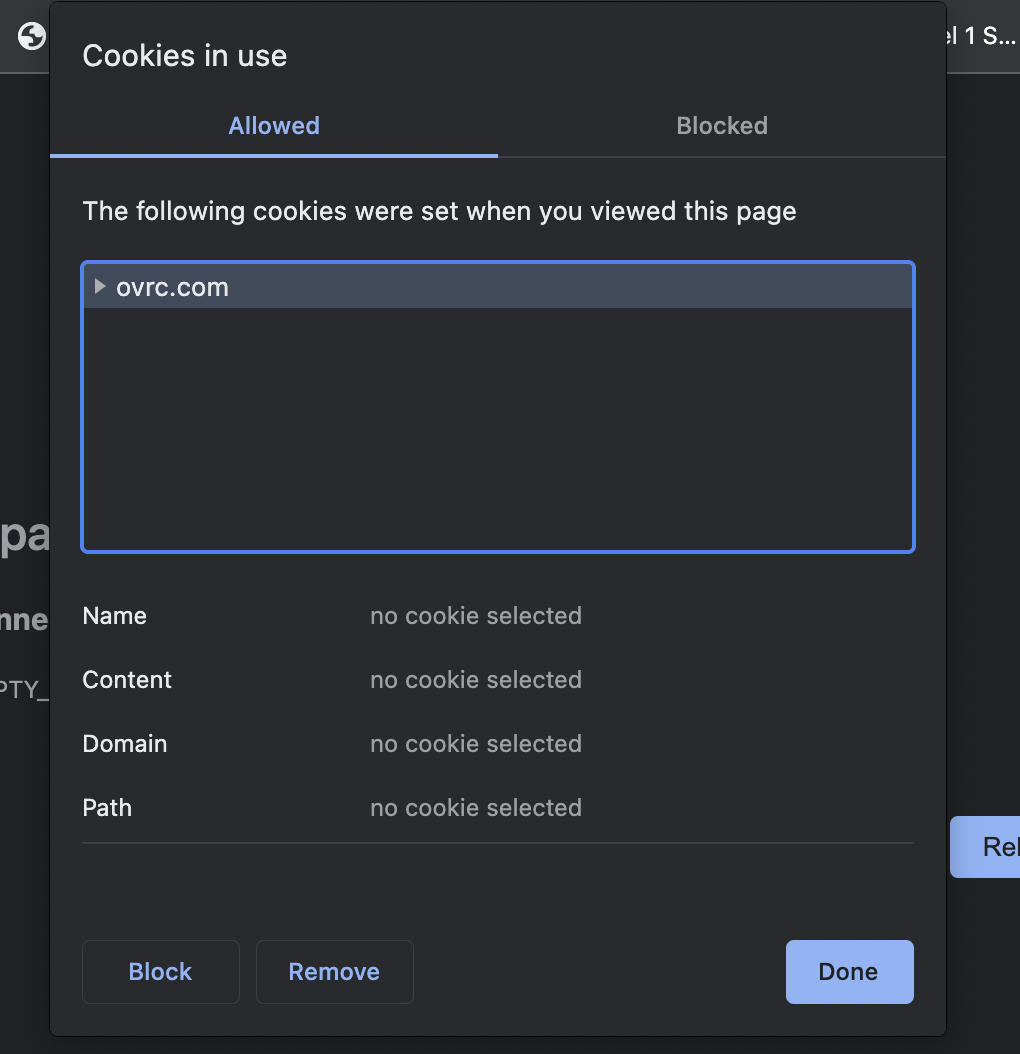1020x1054 pixels.
Task: Click the Name field label
Action: tap(115, 616)
